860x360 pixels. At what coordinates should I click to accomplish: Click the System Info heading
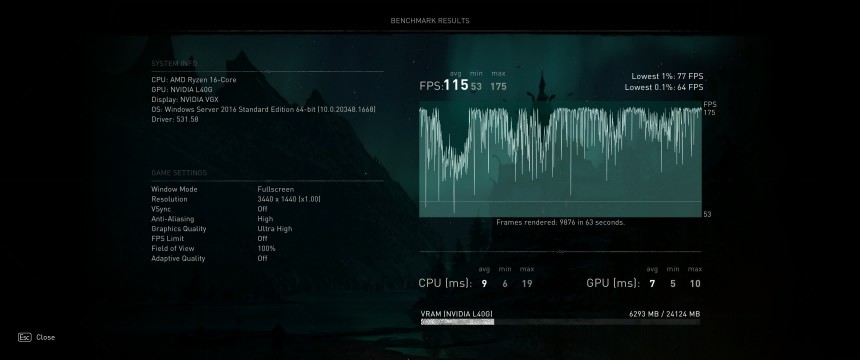click(x=174, y=64)
